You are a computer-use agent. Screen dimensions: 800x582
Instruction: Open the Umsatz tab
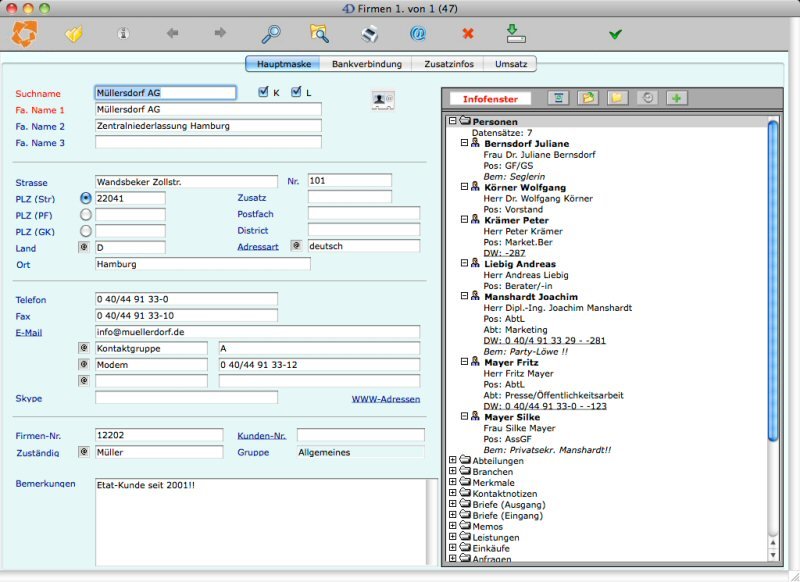(510, 64)
